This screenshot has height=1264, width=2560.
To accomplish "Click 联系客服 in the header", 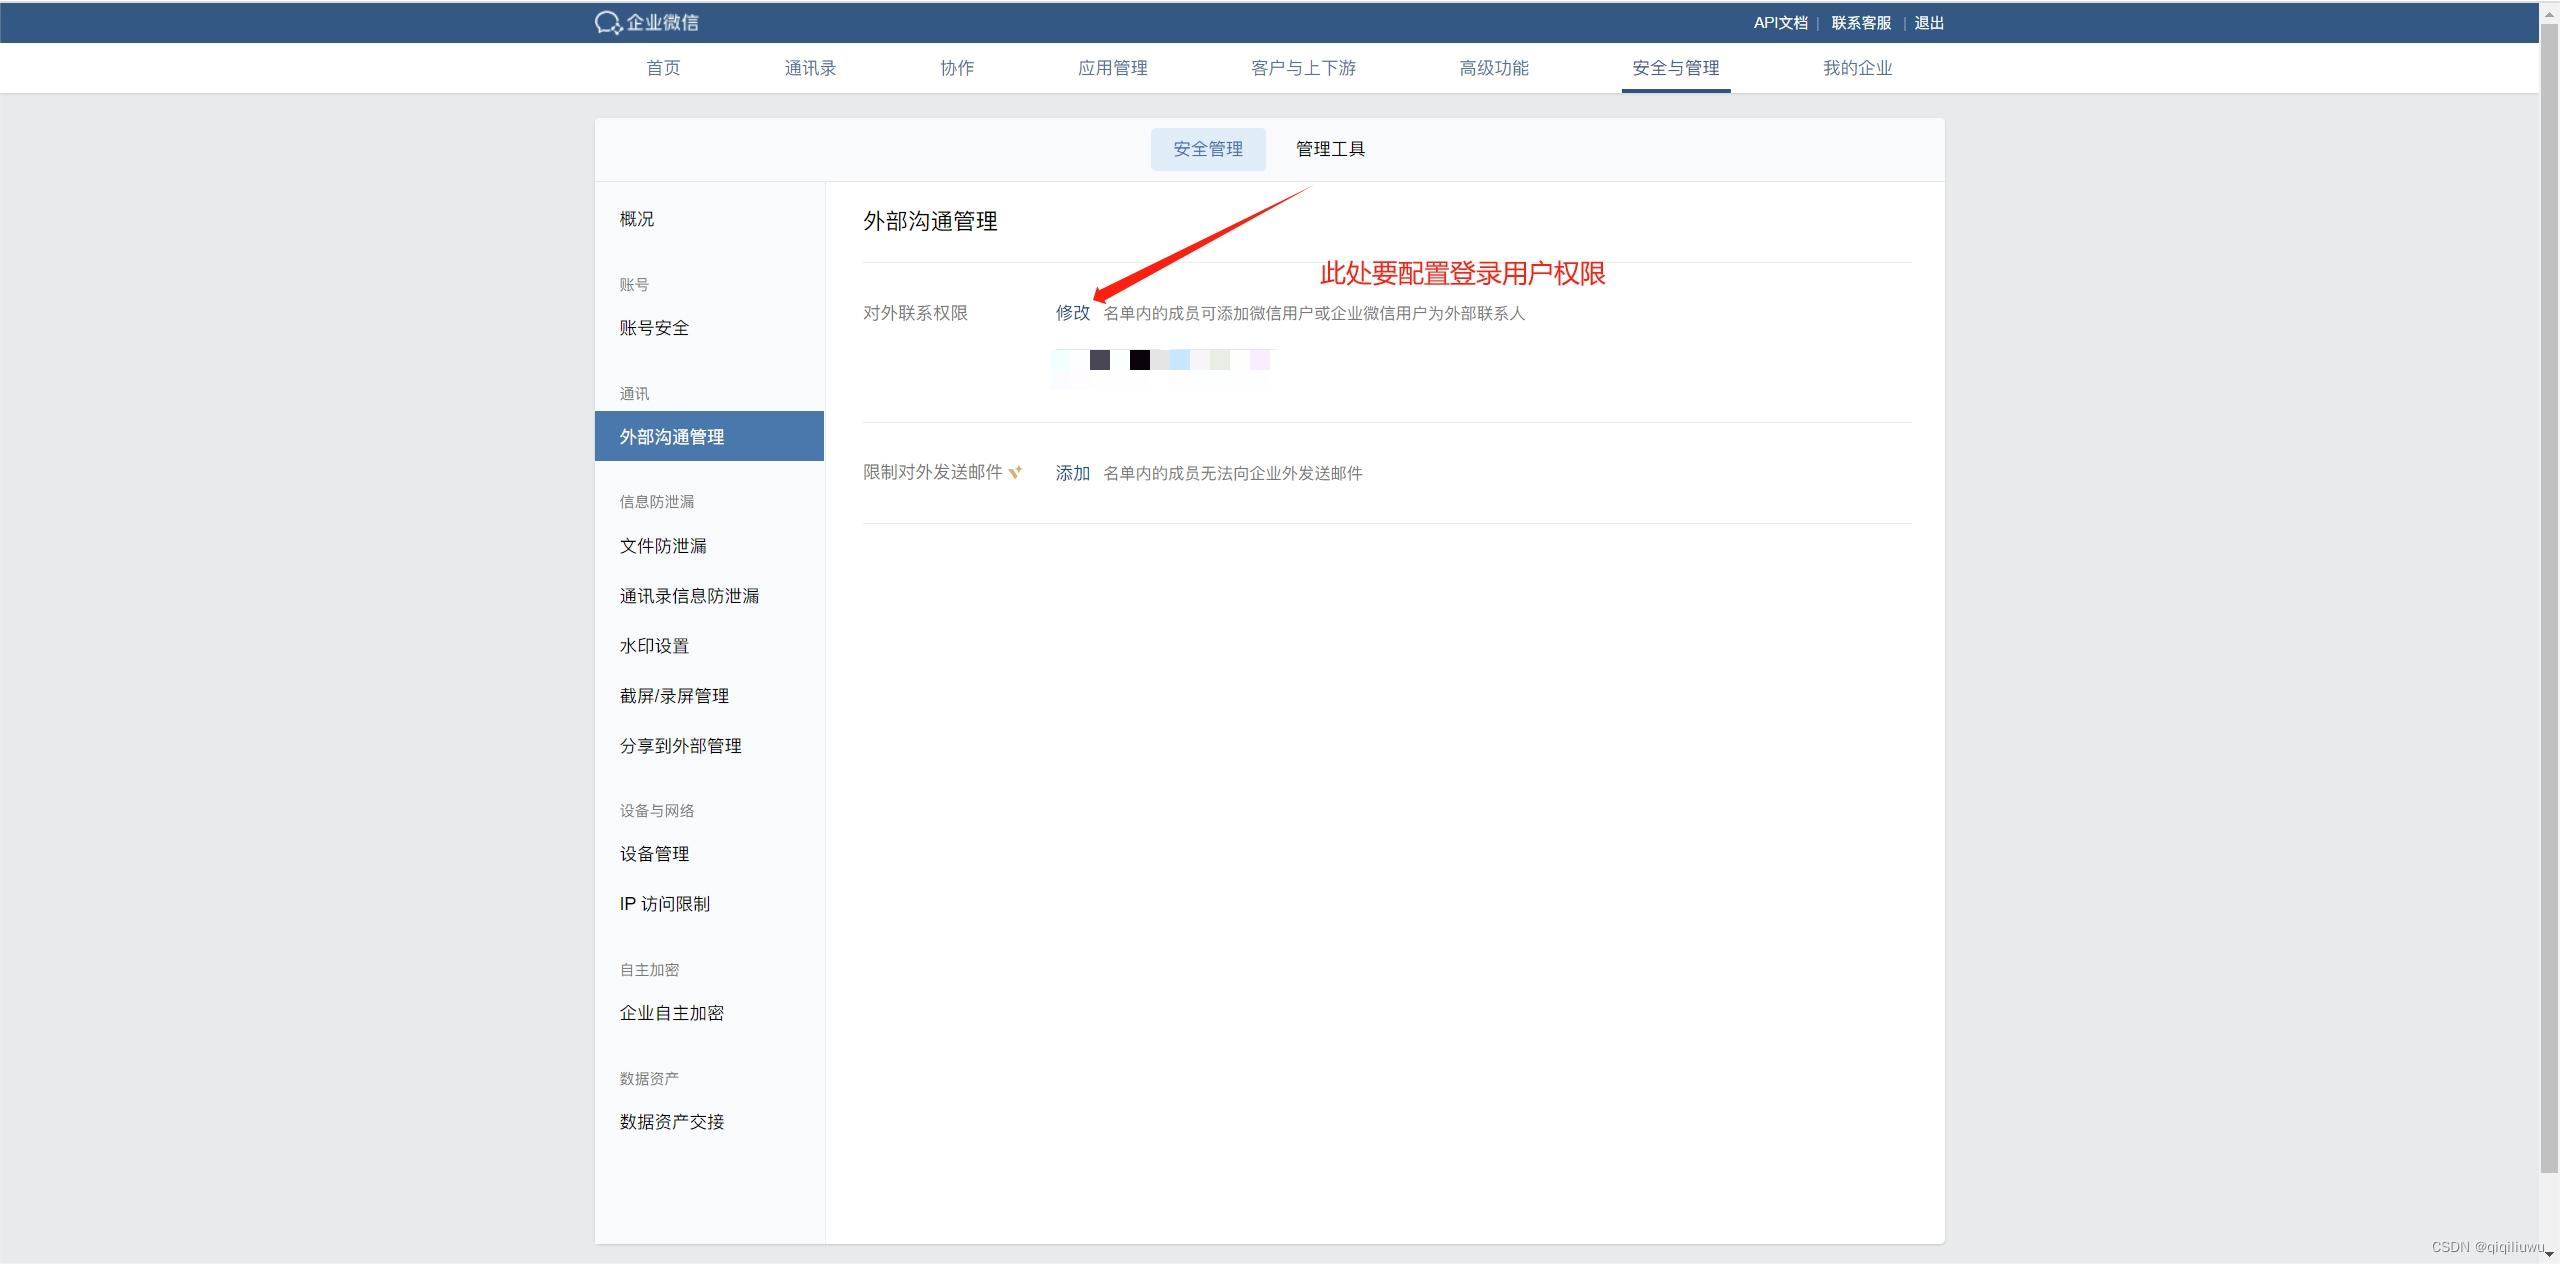I will pos(1861,23).
